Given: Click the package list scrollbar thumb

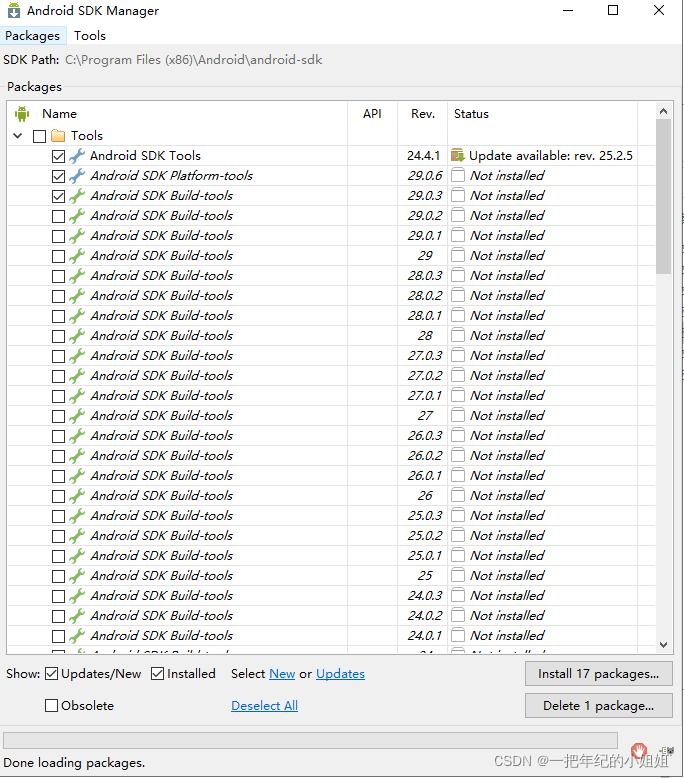Looking at the screenshot, I should point(663,196).
